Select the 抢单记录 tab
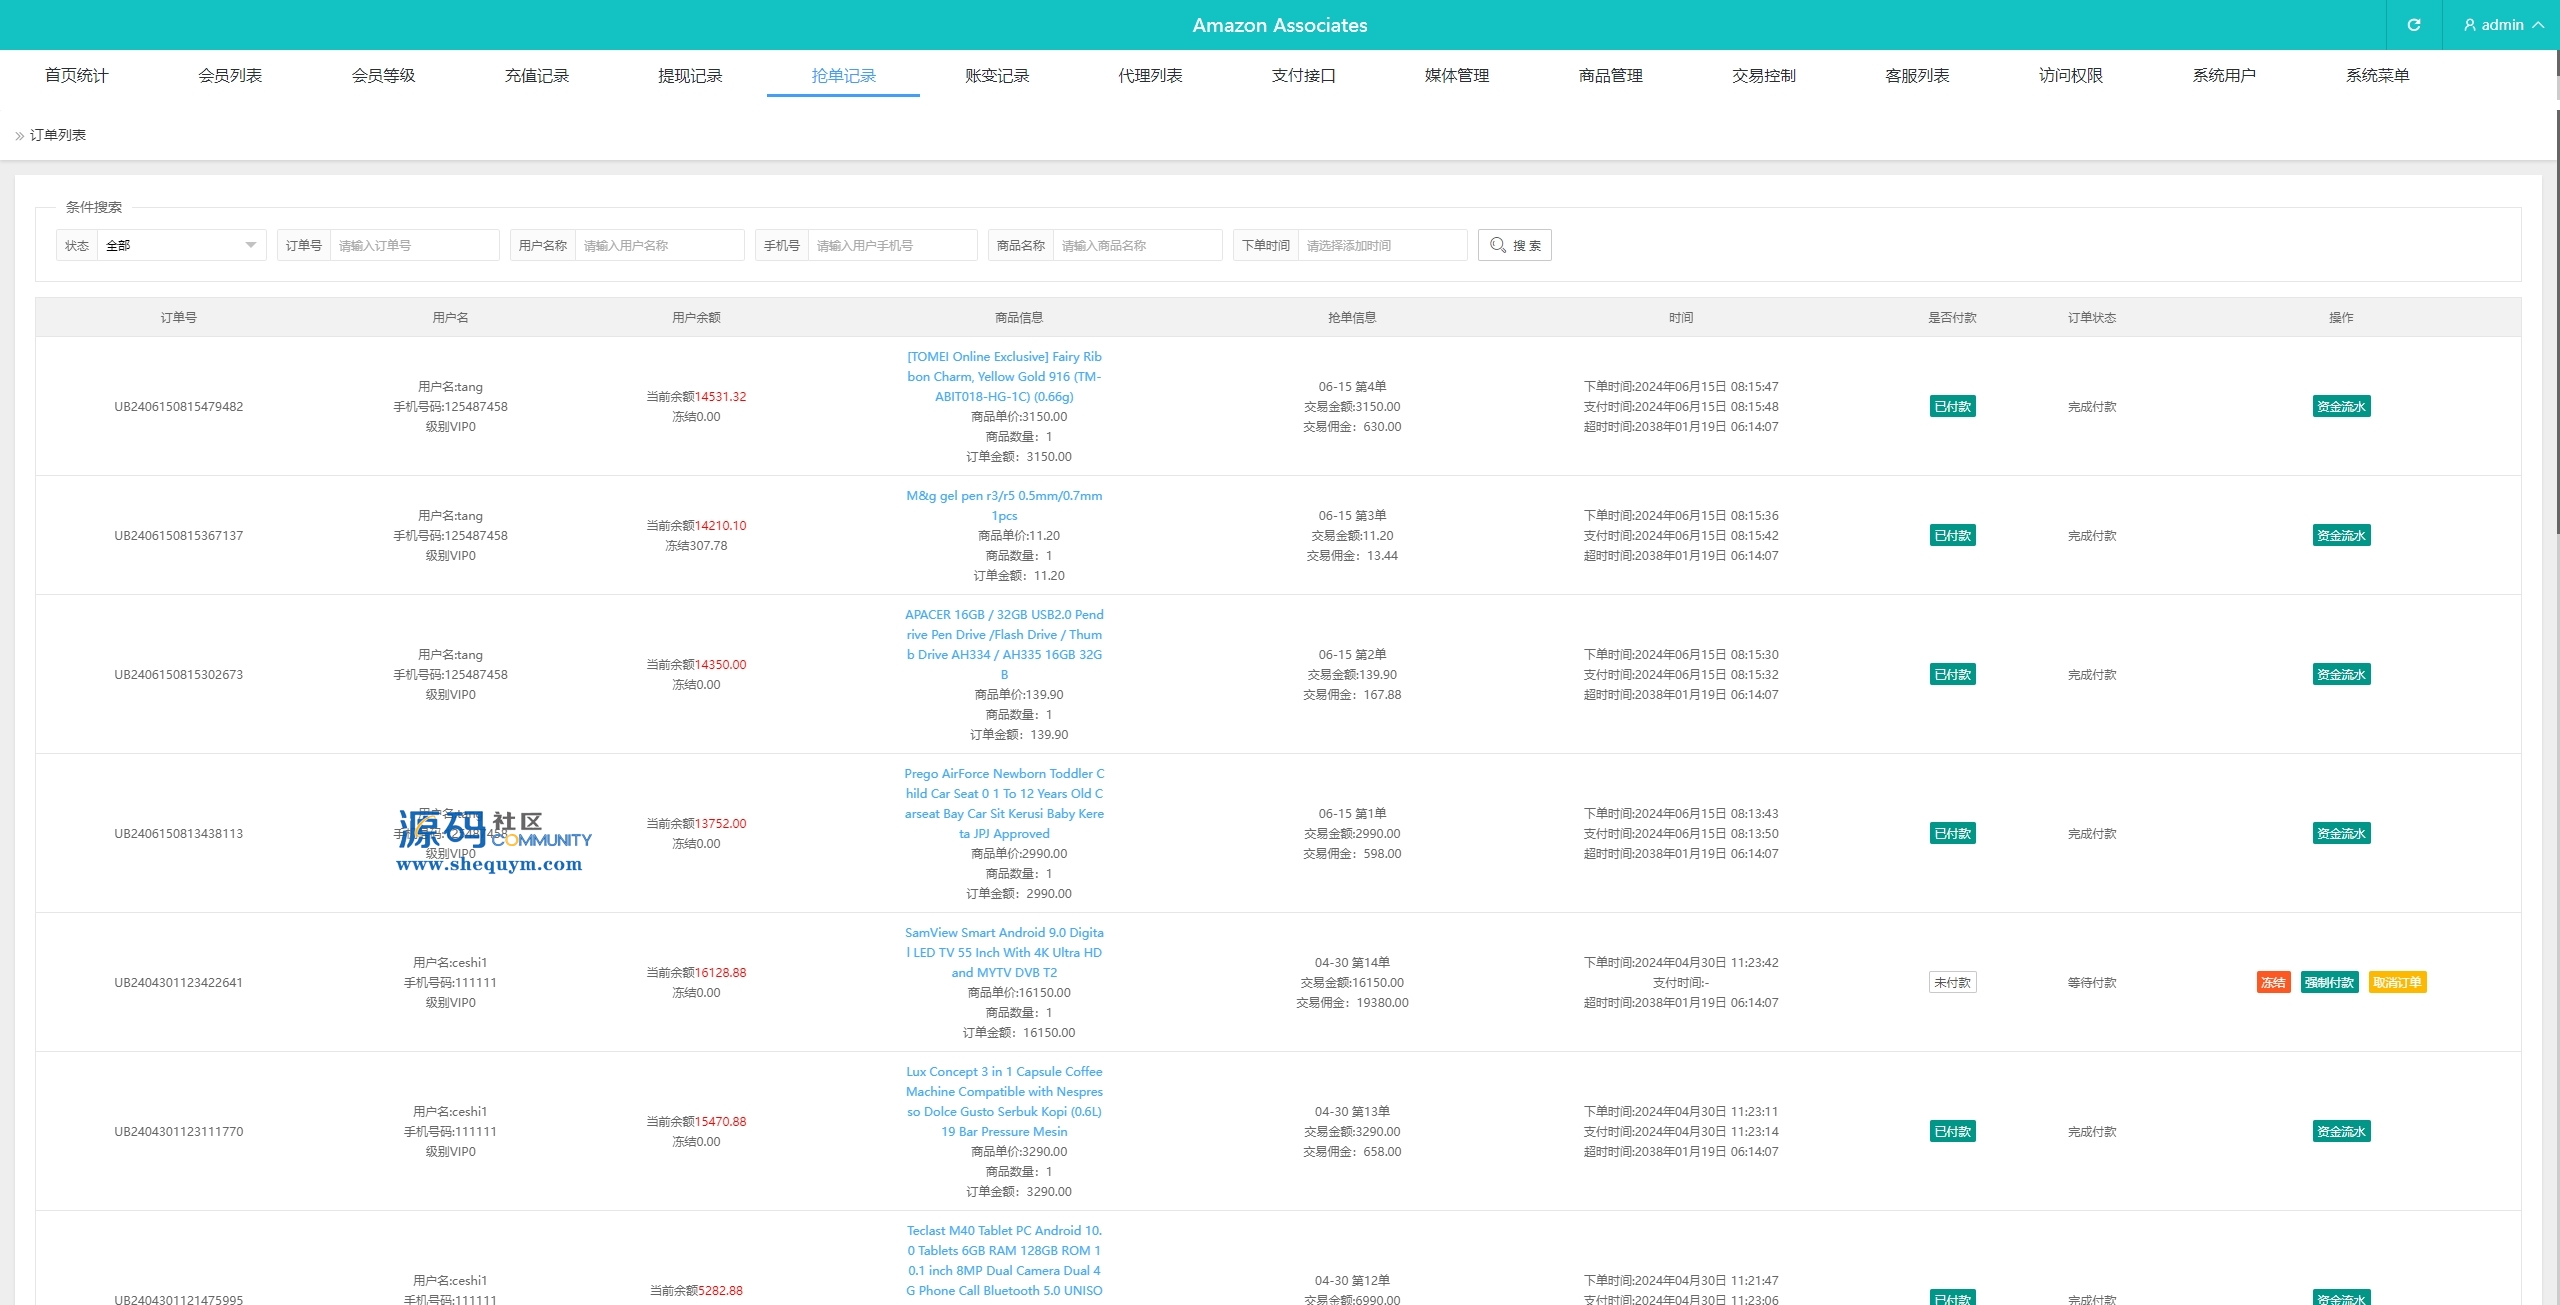2560x1305 pixels. (x=843, y=75)
